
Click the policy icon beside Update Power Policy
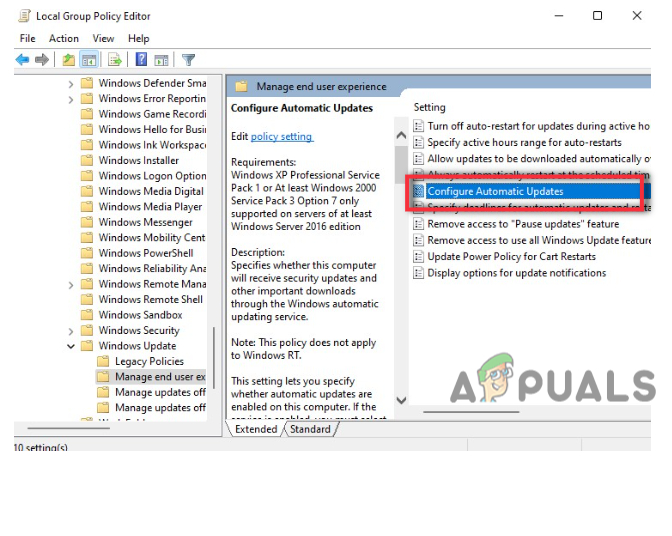[418, 257]
